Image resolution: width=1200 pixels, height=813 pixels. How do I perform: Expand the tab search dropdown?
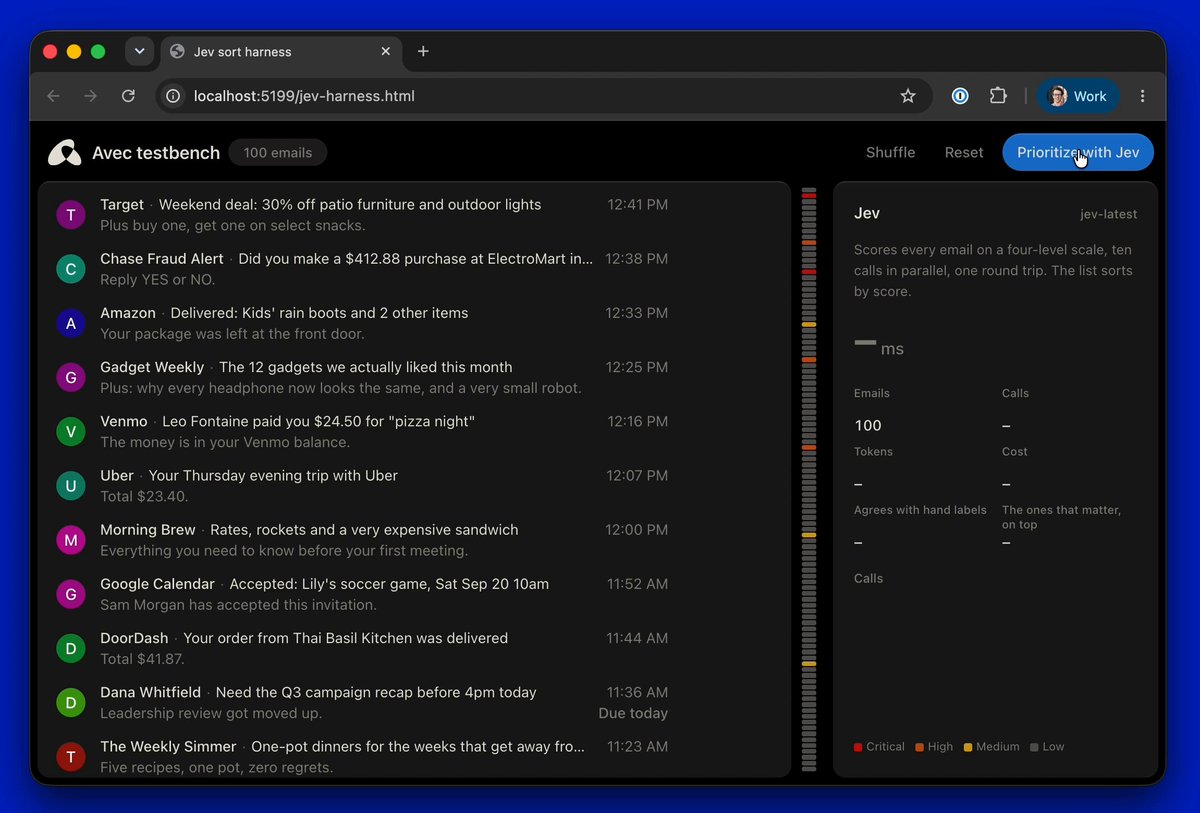[139, 51]
